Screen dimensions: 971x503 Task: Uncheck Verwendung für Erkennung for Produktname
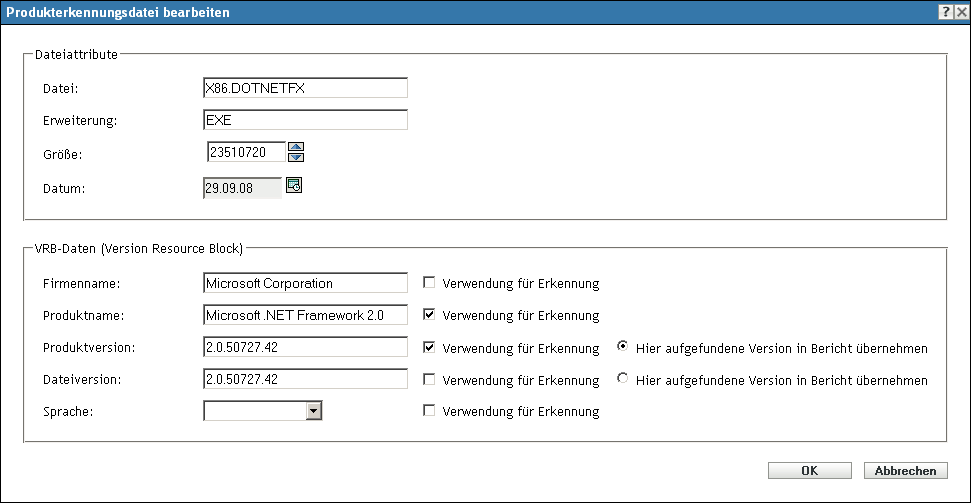429,315
